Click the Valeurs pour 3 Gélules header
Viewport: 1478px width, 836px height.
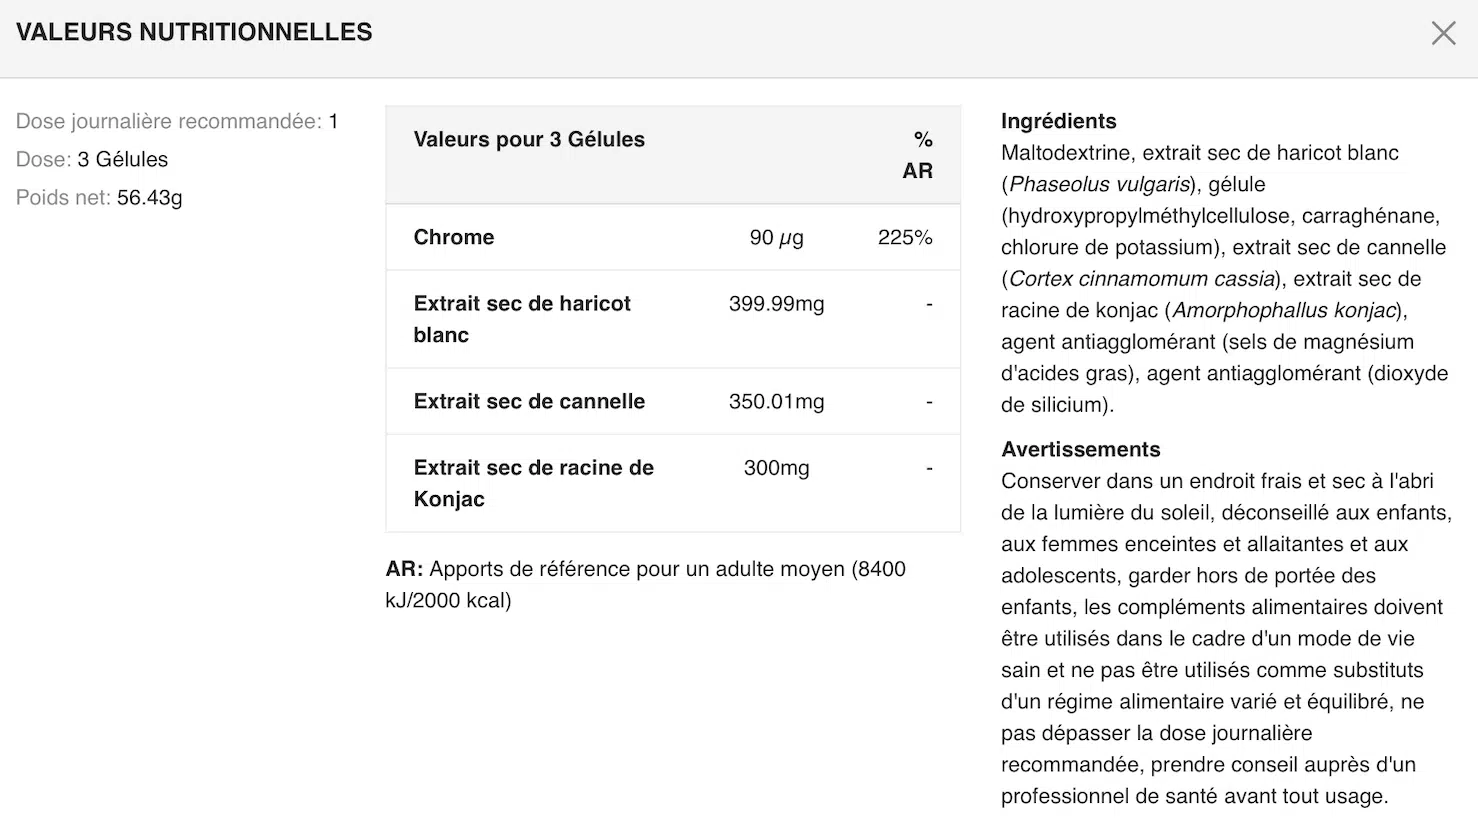click(x=529, y=139)
